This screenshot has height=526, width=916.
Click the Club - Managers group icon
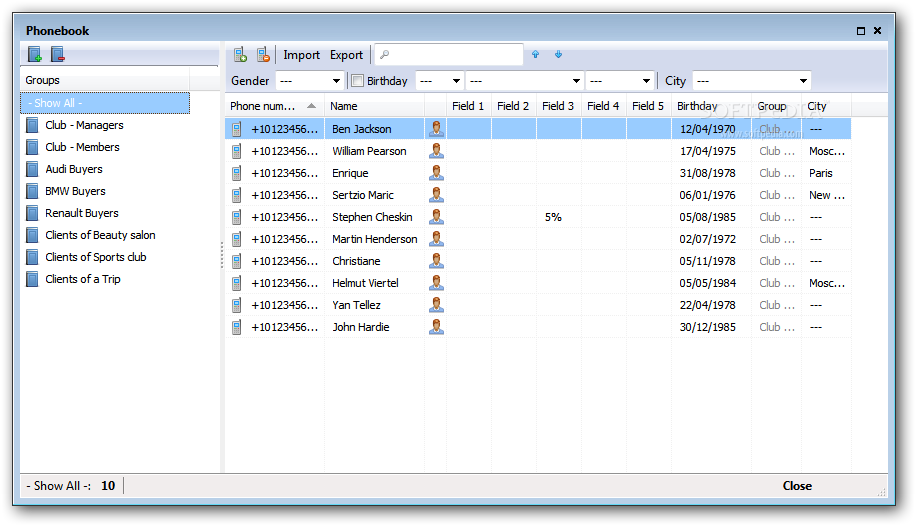click(x=33, y=125)
